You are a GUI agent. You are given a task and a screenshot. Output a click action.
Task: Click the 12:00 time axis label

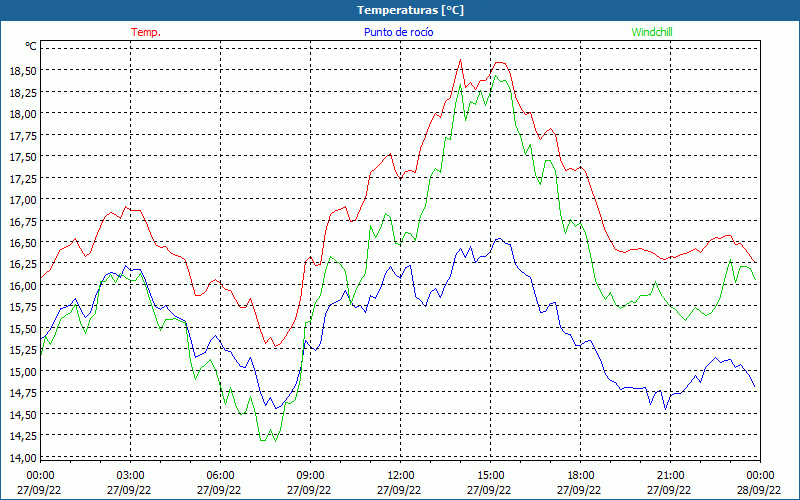click(x=401, y=476)
